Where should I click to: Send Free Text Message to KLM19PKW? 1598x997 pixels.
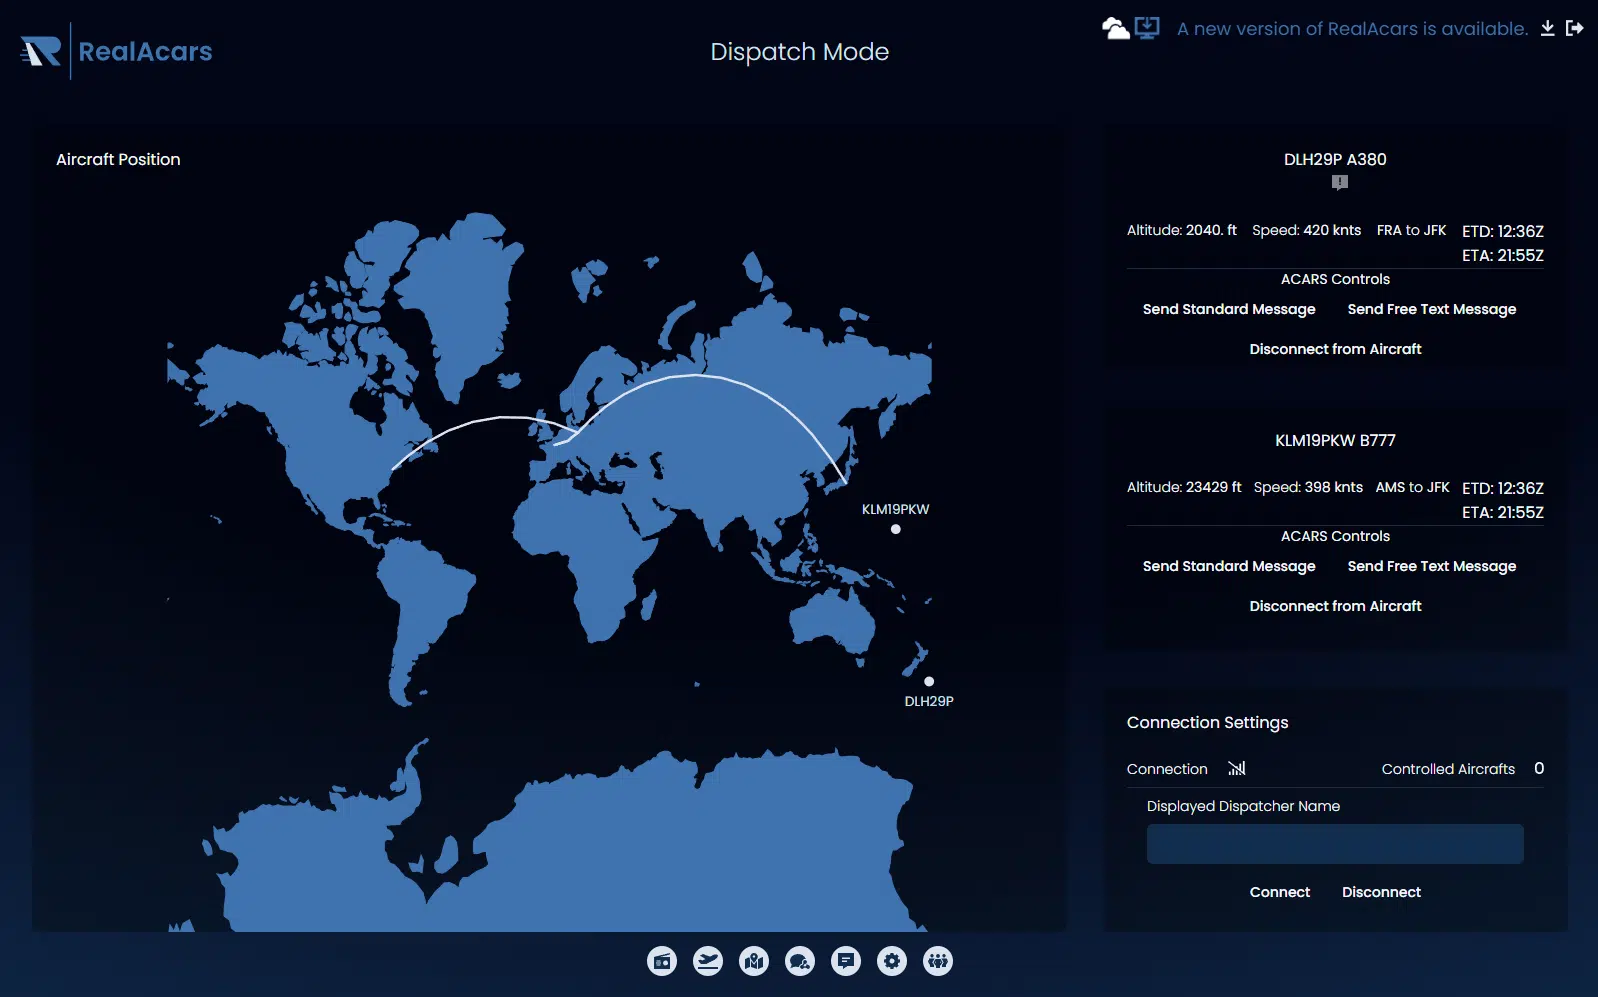tap(1431, 567)
